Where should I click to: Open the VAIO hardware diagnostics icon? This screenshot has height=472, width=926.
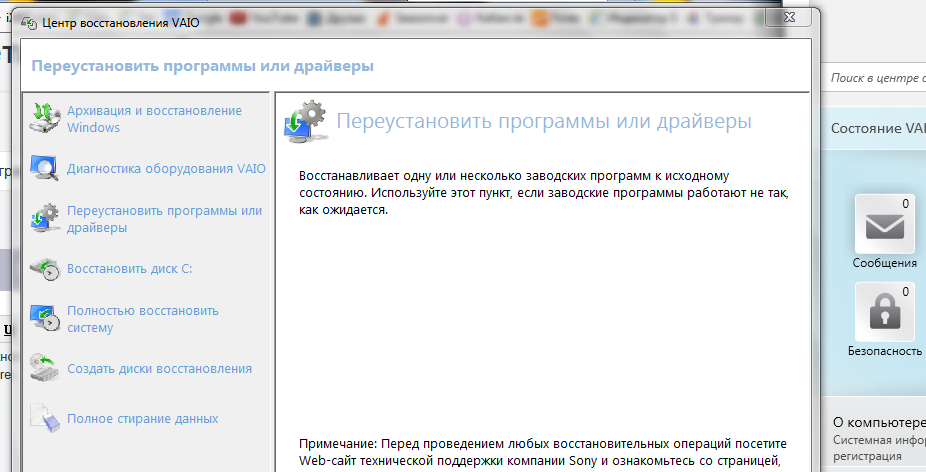coord(45,168)
